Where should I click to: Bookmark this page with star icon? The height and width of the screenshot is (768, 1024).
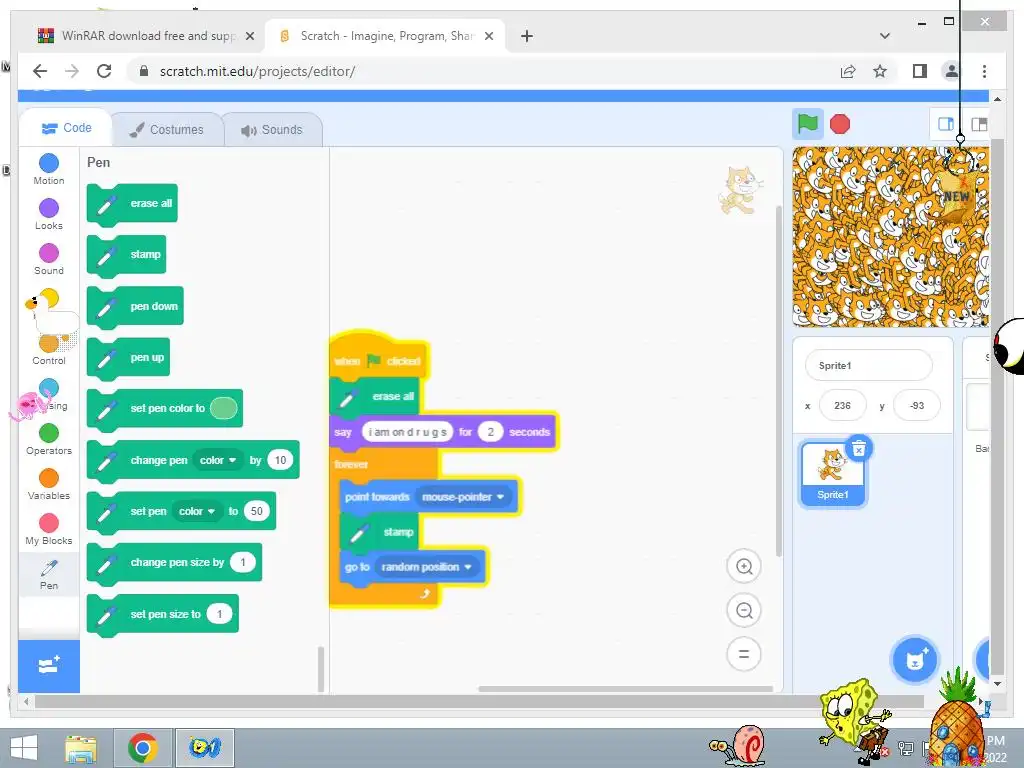click(880, 71)
